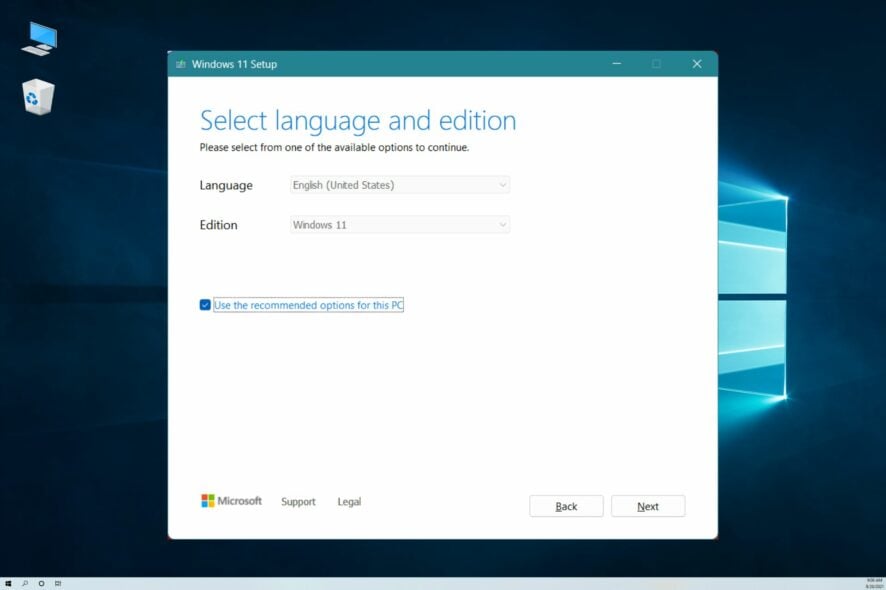This screenshot has height=590, width=886.
Task: Click the Windows Start button in taskbar
Action: click(x=8, y=583)
